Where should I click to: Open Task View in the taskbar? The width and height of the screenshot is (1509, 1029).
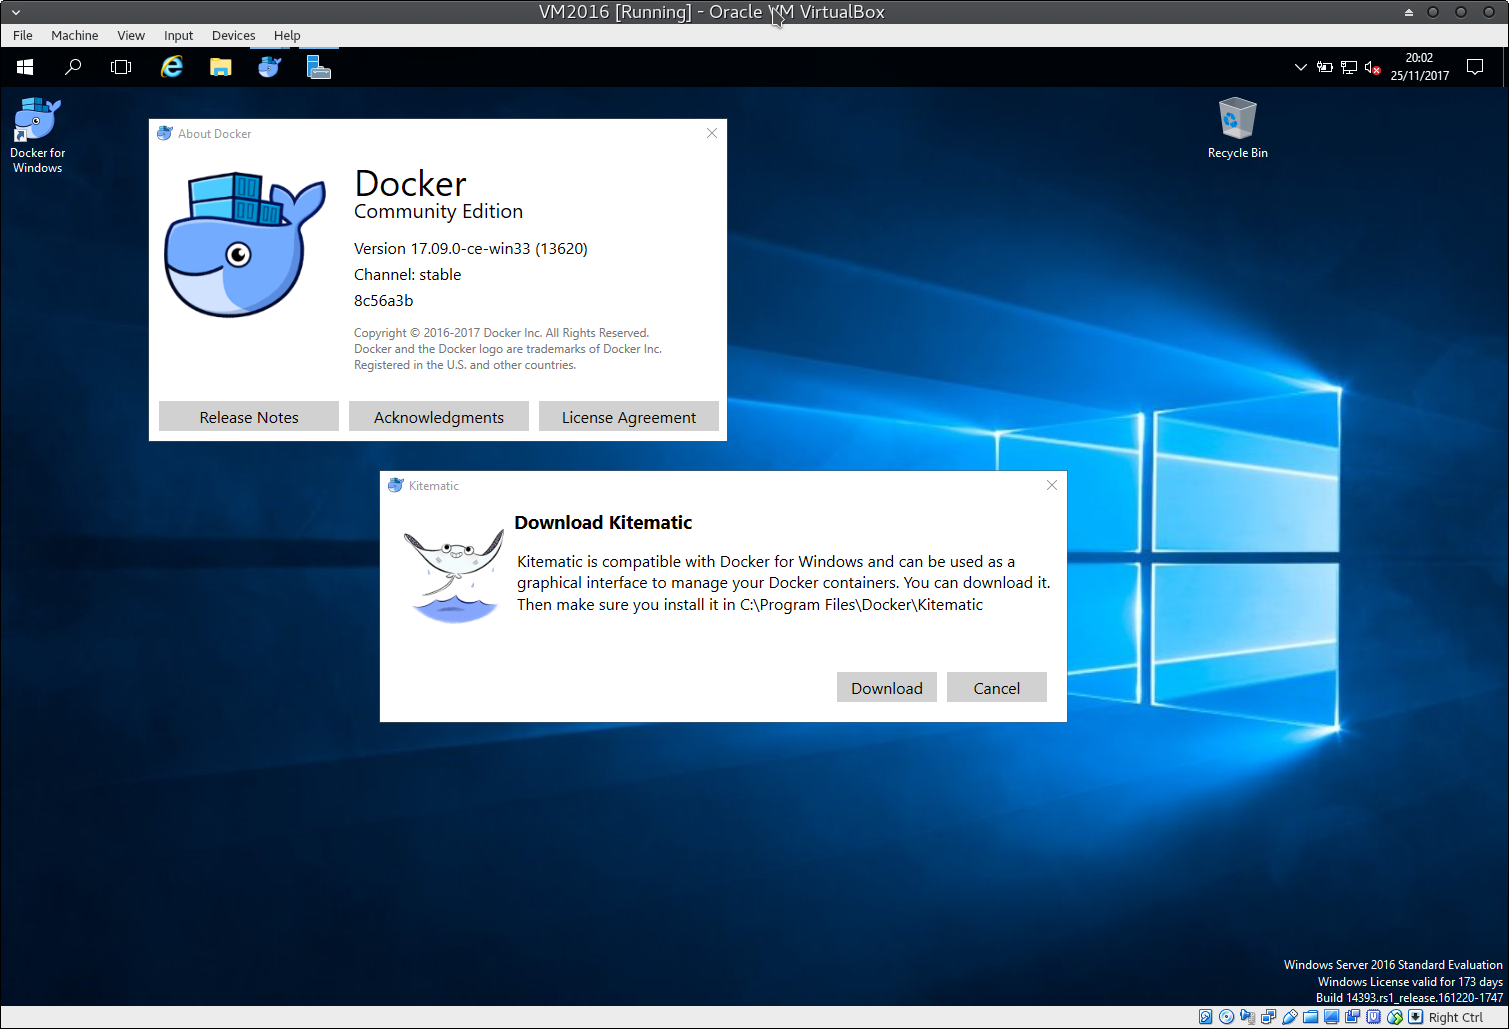(121, 67)
